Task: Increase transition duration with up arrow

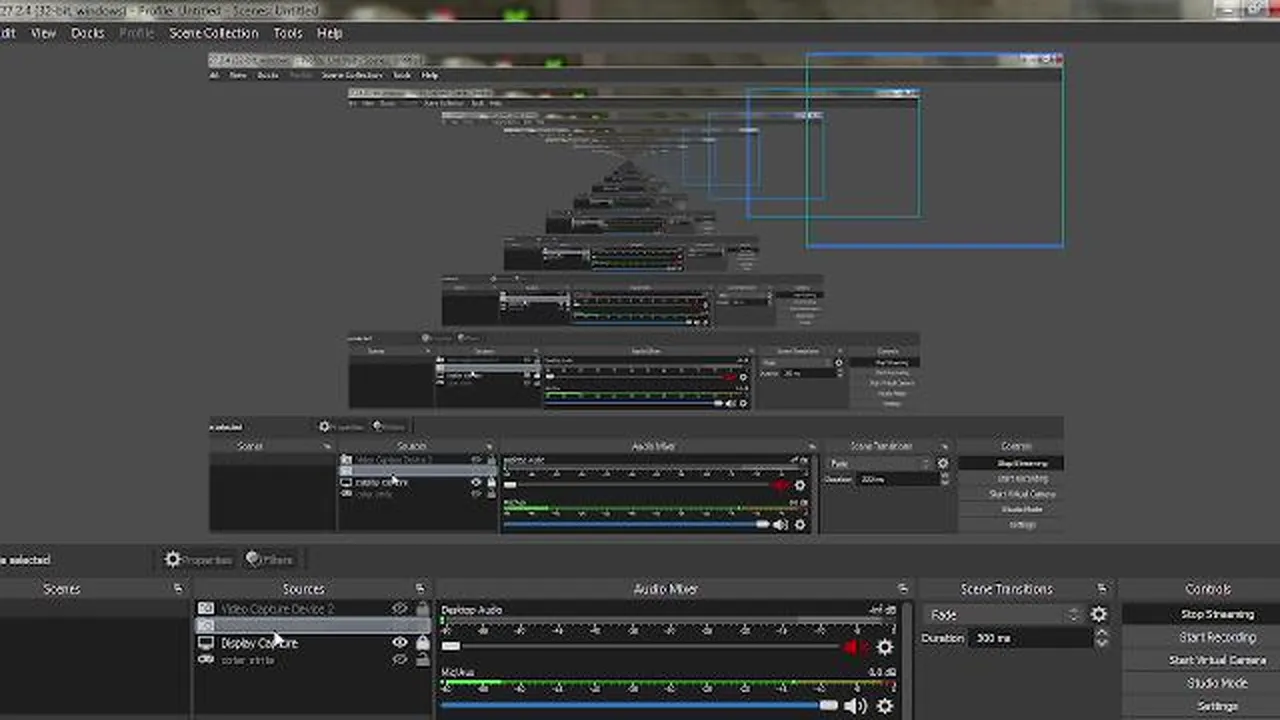Action: 1101,633
